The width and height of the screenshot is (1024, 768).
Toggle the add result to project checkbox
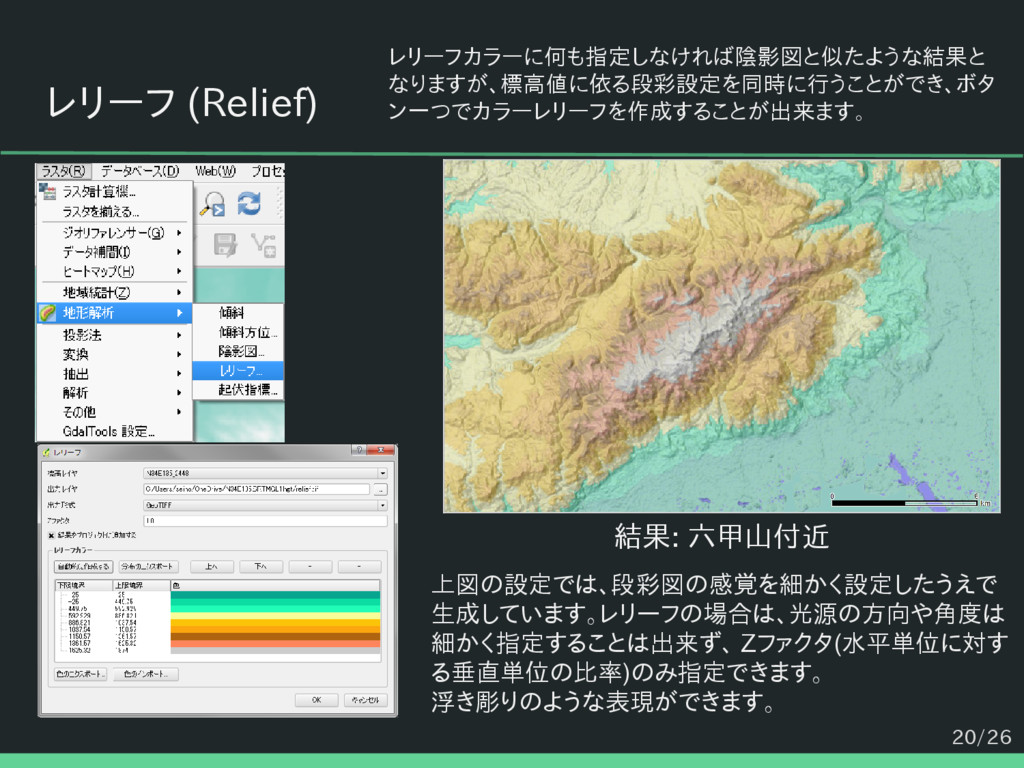[51, 536]
